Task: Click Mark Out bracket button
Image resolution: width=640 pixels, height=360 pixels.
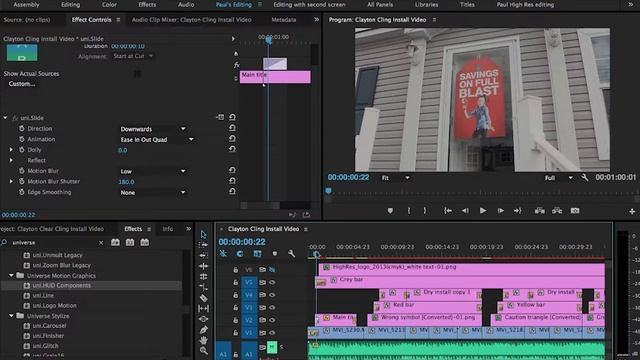Action: 425,211
